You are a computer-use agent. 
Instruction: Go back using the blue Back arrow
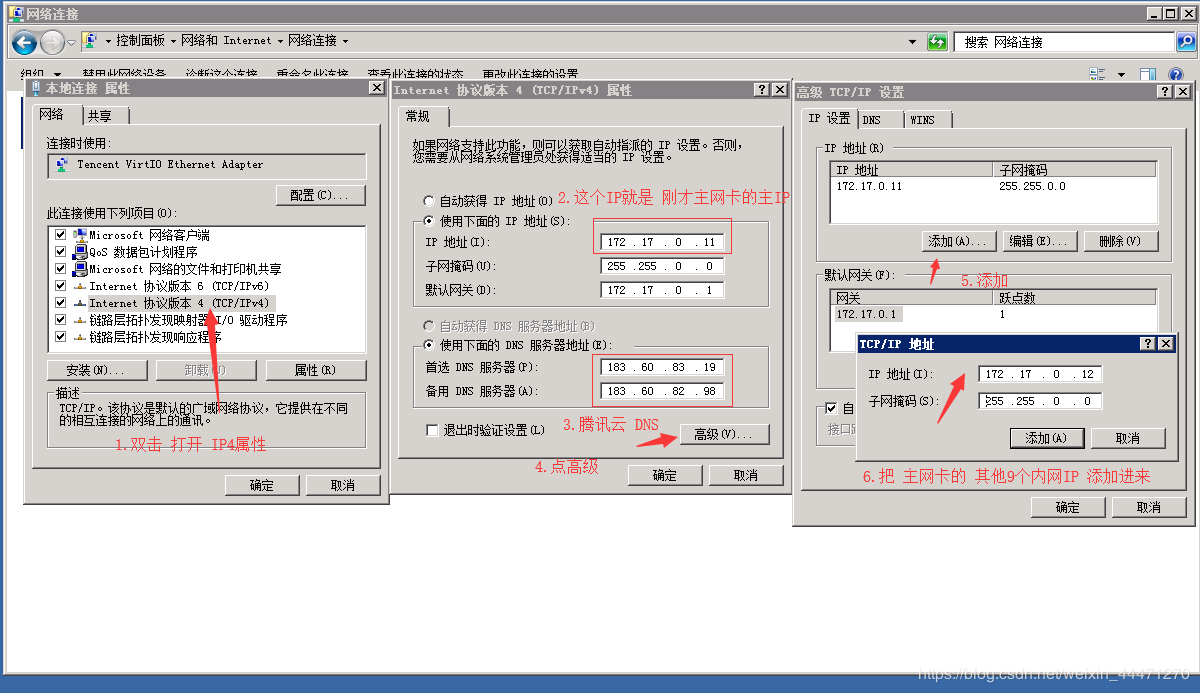click(25, 42)
